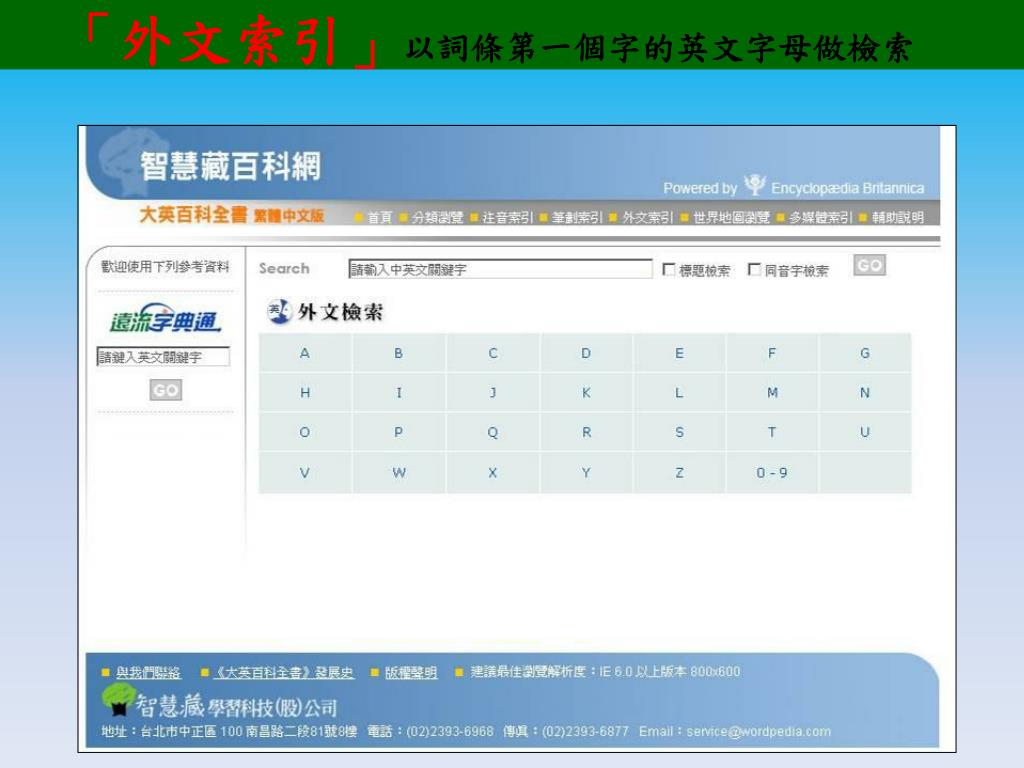Image resolution: width=1024 pixels, height=768 pixels.
Task: Select letter K in the index
Action: pyautogui.click(x=586, y=392)
